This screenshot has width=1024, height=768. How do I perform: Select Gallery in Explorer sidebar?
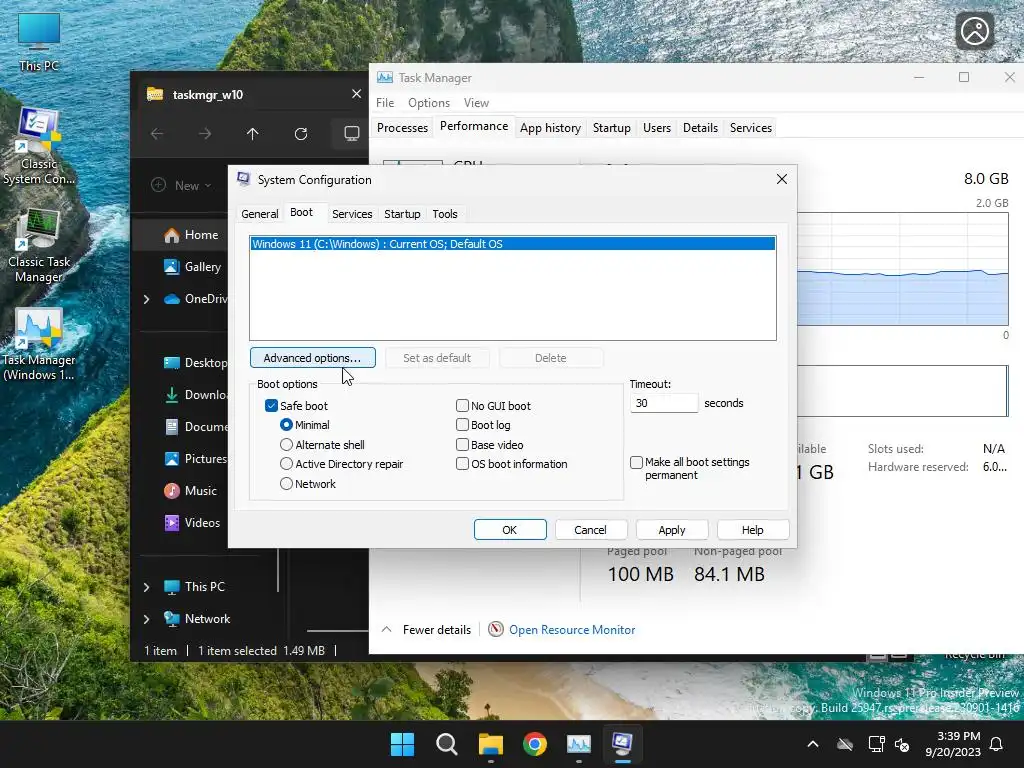(x=193, y=266)
